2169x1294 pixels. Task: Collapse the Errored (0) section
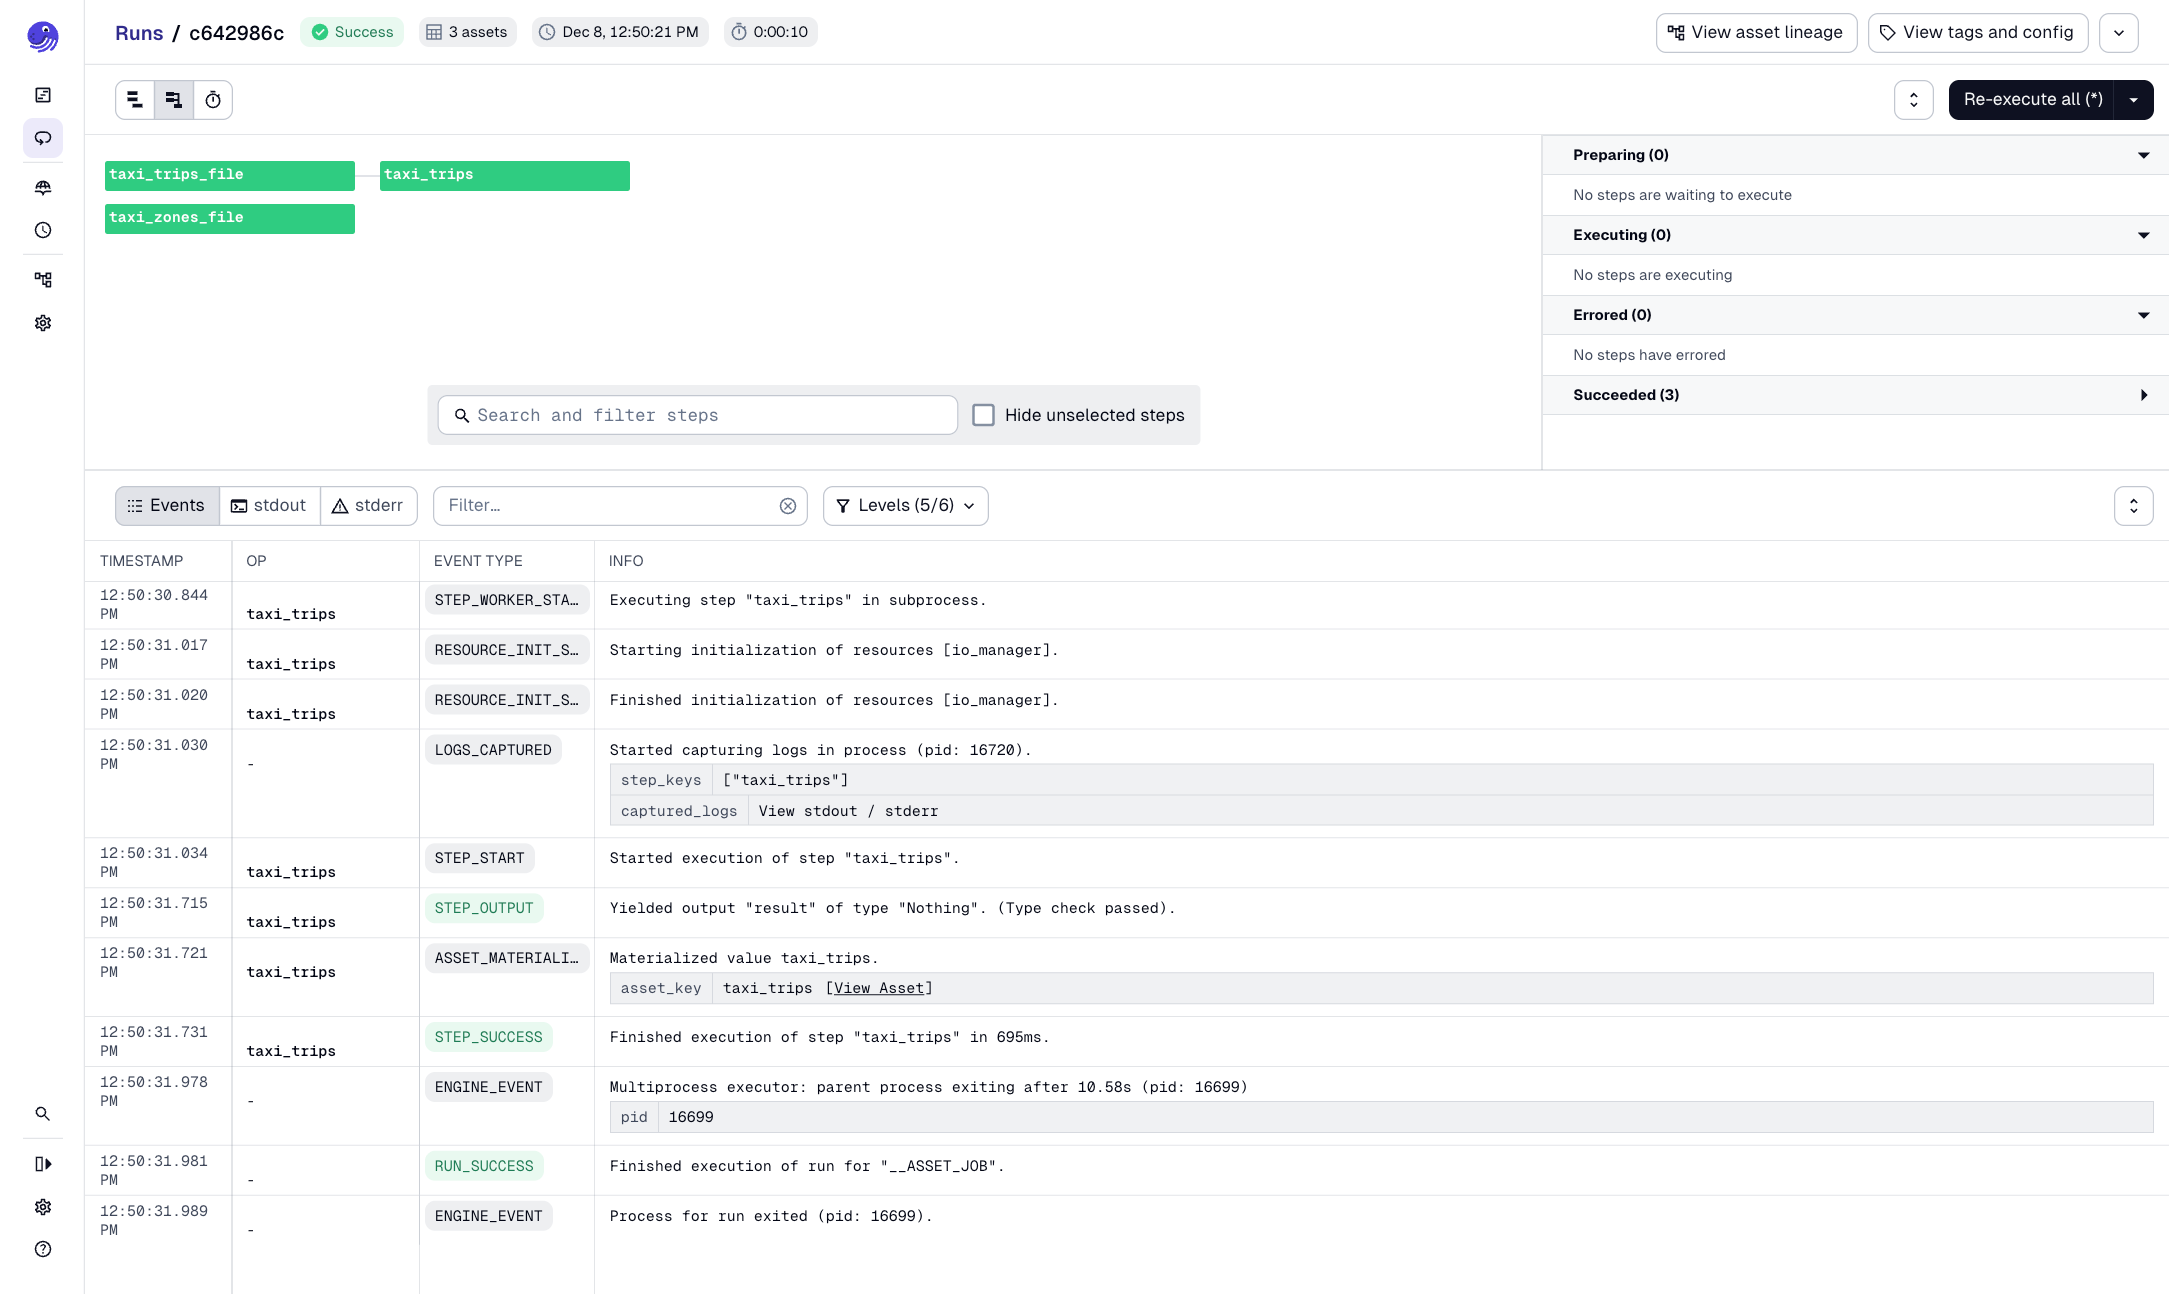[2143, 314]
